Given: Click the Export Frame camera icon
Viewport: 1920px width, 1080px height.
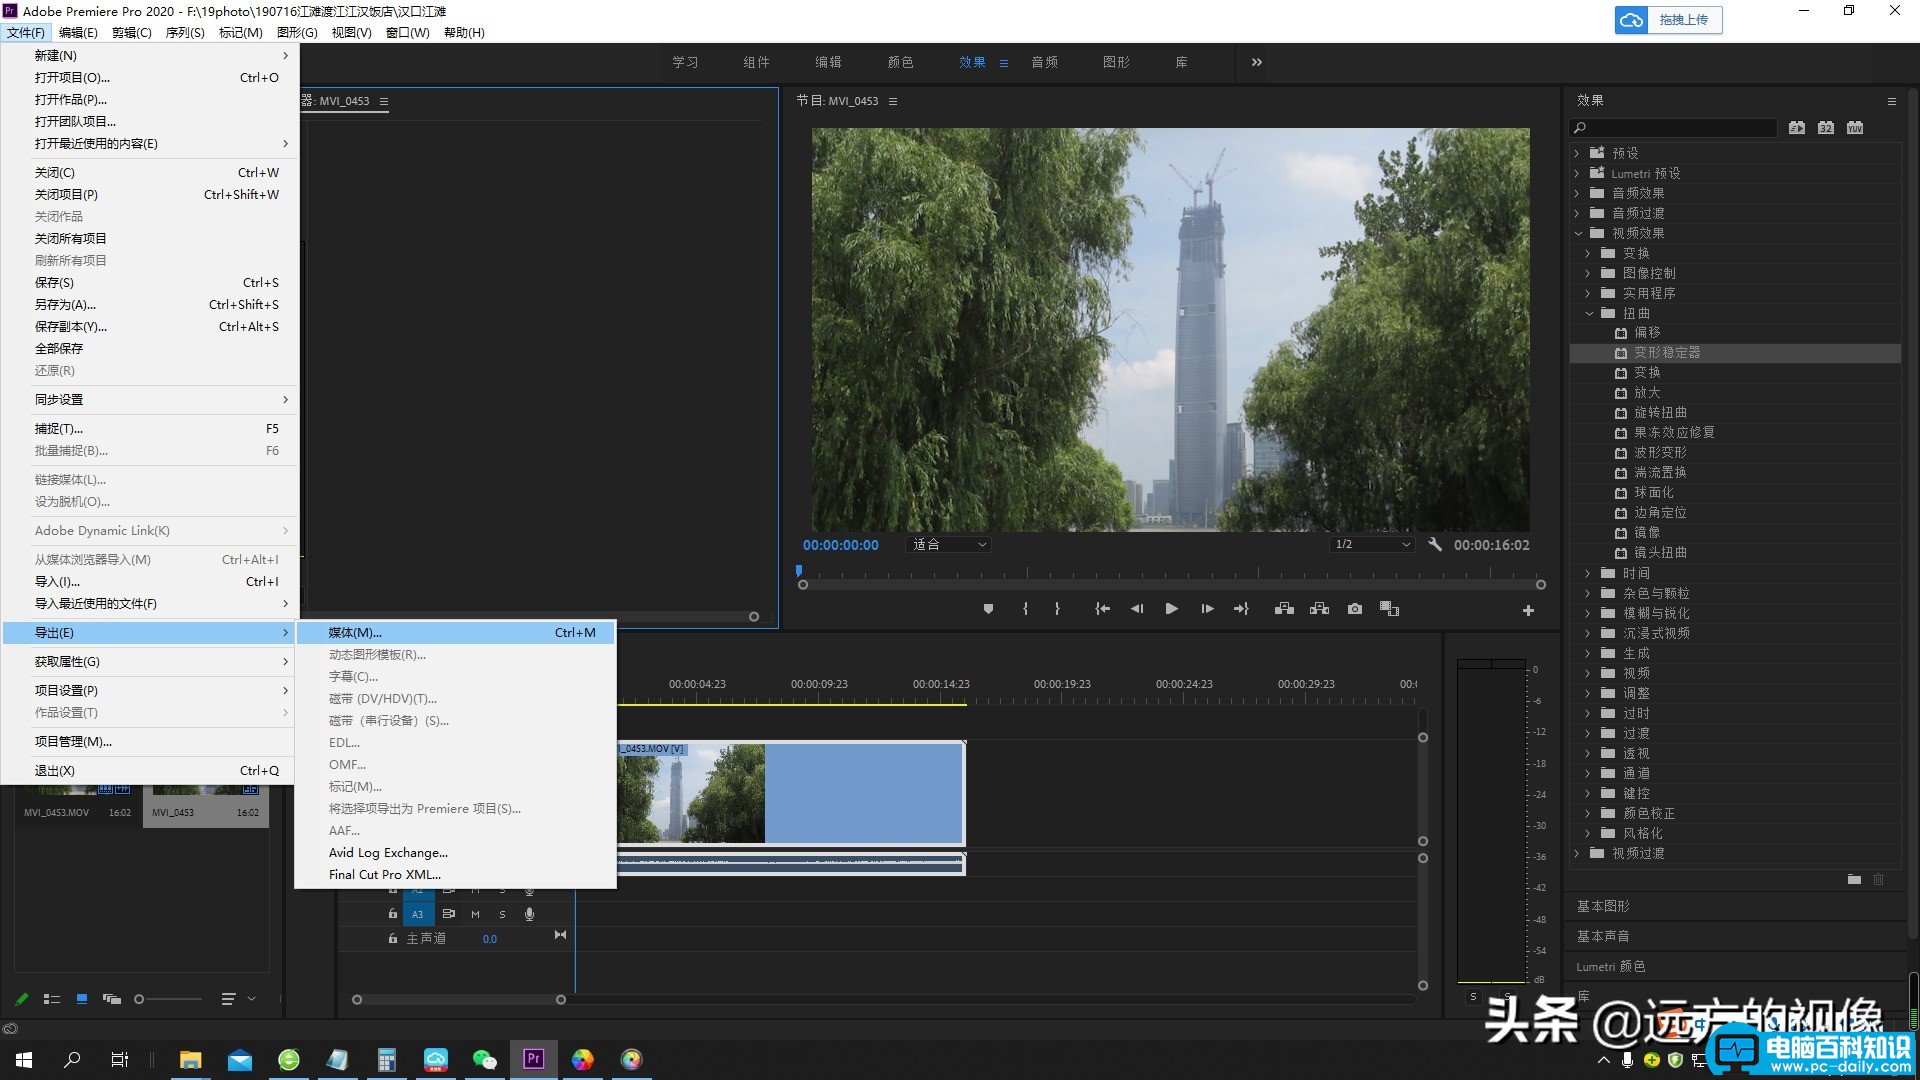Looking at the screenshot, I should click(1355, 609).
